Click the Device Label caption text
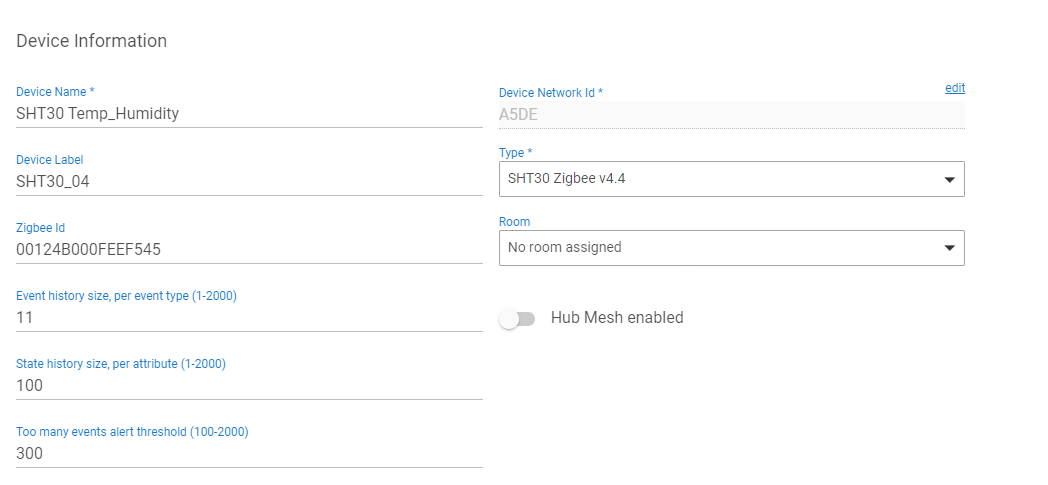Image resolution: width=1048 pixels, height=485 pixels. tap(50, 160)
